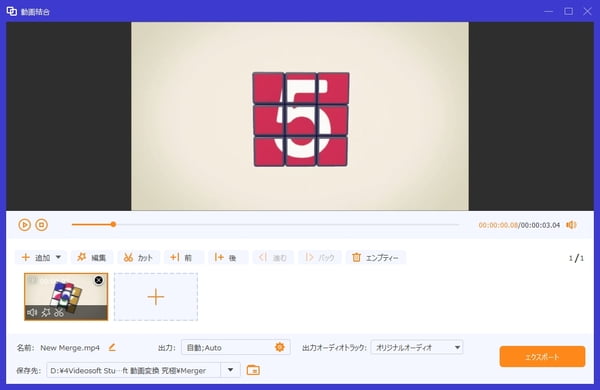The width and height of the screenshot is (600, 390).
Task: Remove clip with X on thumbnail
Action: coord(99,280)
